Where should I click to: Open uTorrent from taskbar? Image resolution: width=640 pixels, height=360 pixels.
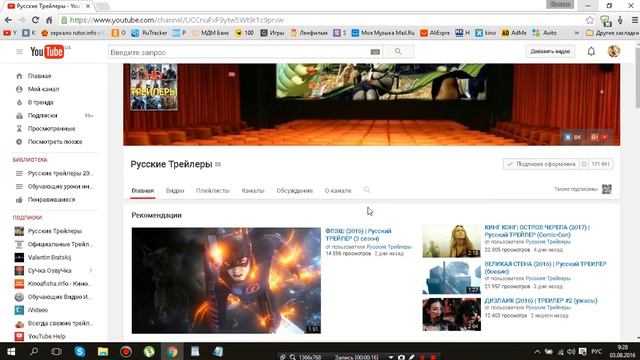tap(149, 351)
